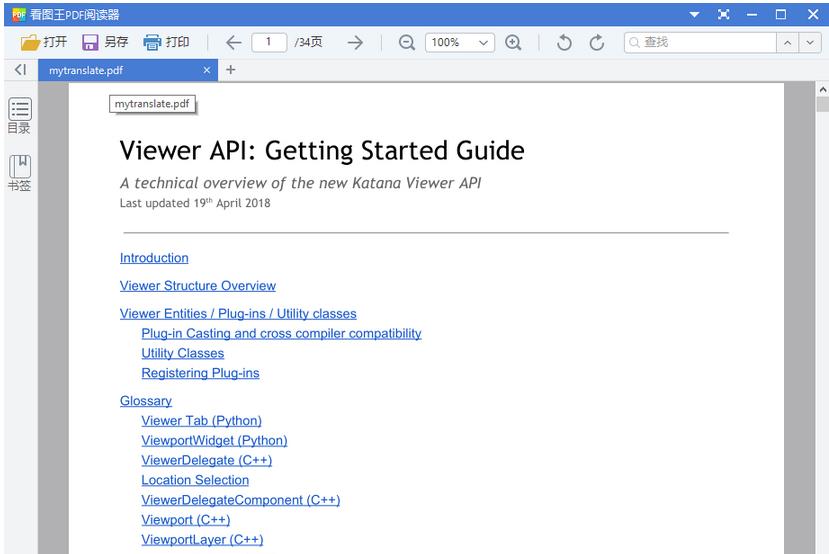Open the Viewer Structure Overview link
Image resolution: width=829 pixels, height=554 pixels.
[198, 286]
